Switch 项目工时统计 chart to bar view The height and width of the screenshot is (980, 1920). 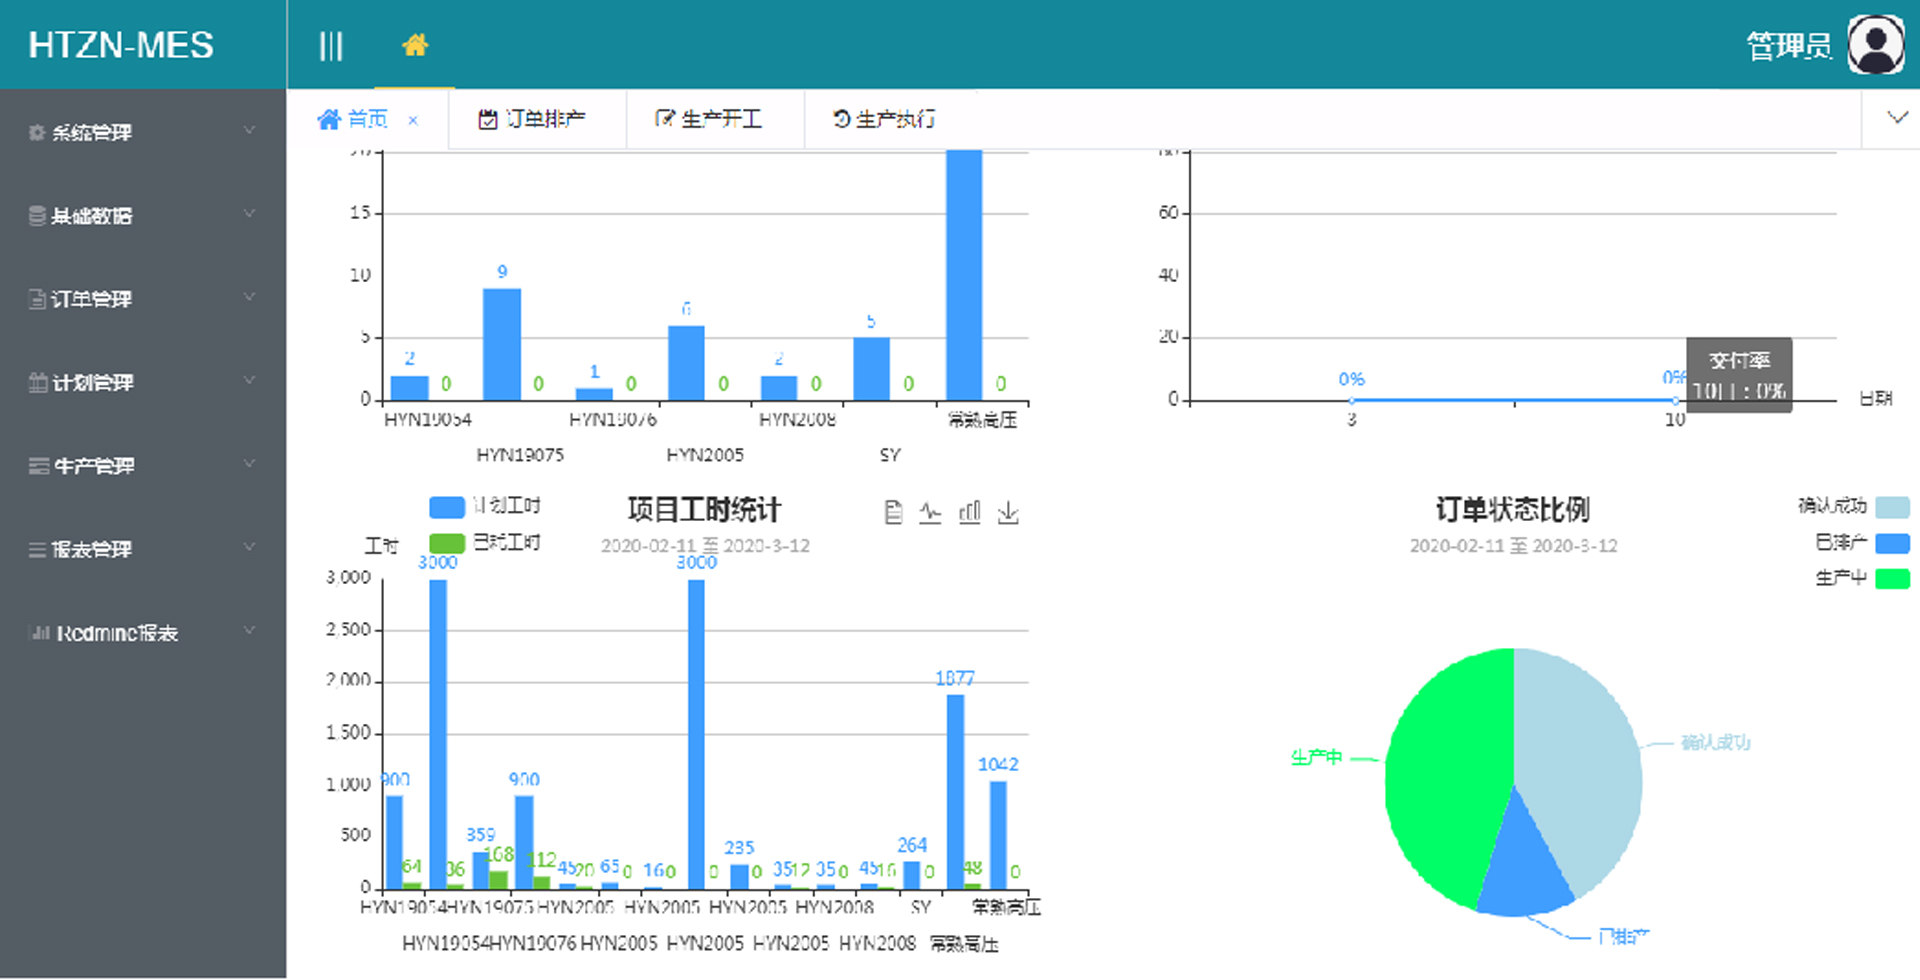pyautogui.click(x=970, y=513)
